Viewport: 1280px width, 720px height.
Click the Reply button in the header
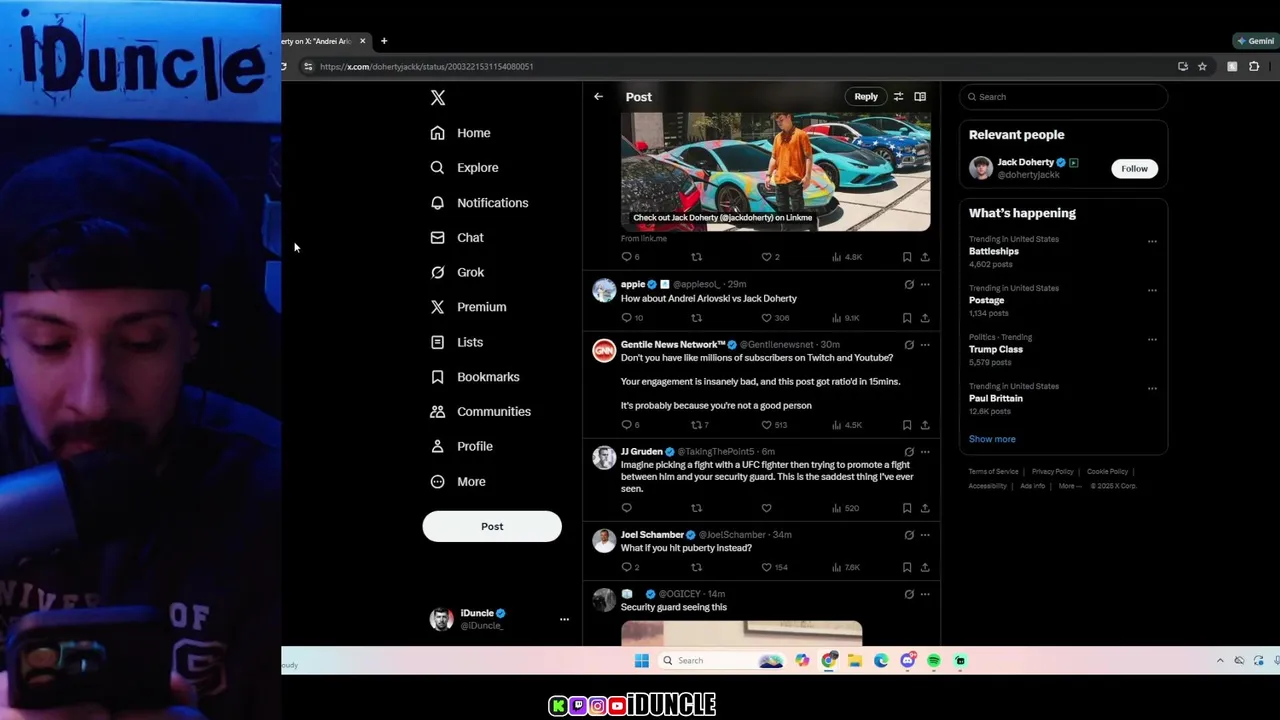click(x=866, y=97)
